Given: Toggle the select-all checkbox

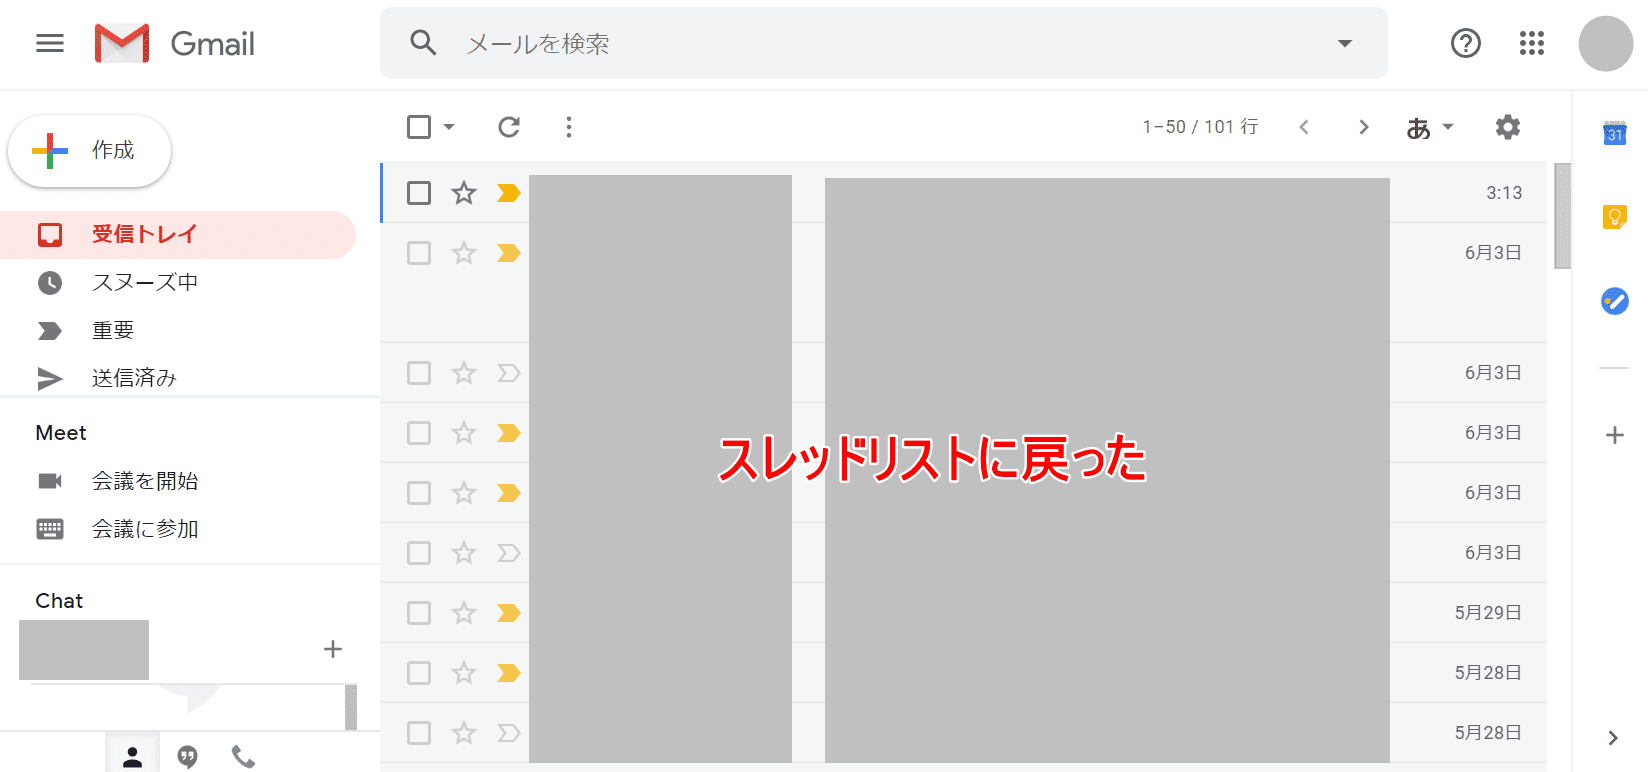Looking at the screenshot, I should [419, 127].
